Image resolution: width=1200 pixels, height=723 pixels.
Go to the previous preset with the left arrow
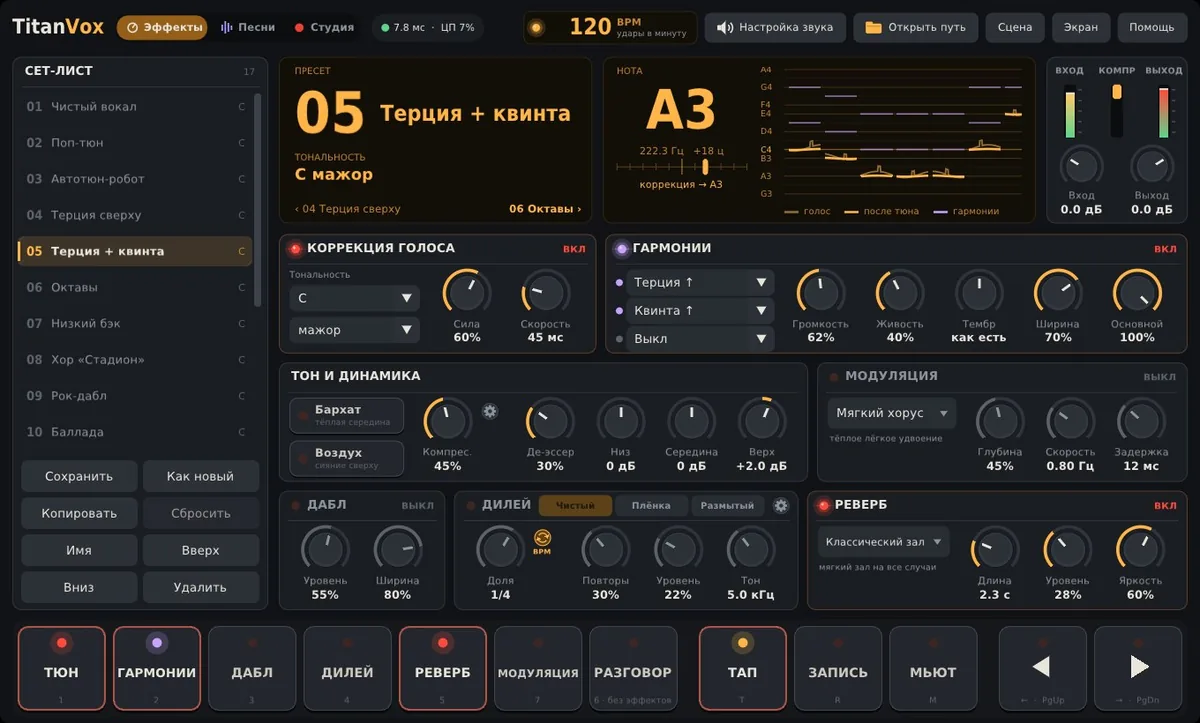point(1041,668)
